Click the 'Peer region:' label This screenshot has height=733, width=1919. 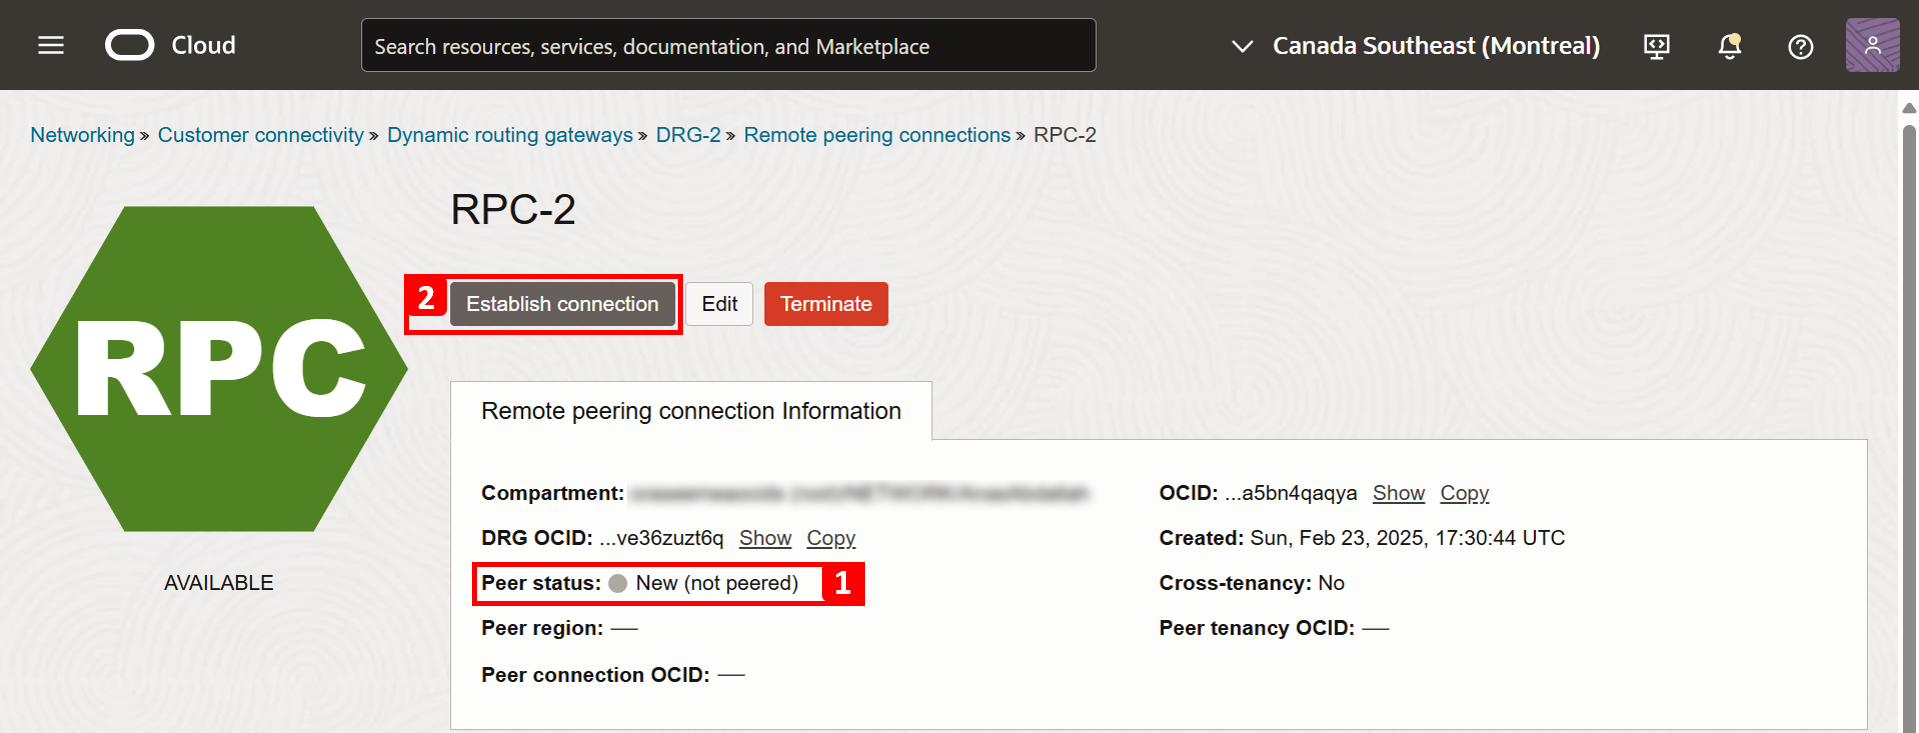[542, 628]
